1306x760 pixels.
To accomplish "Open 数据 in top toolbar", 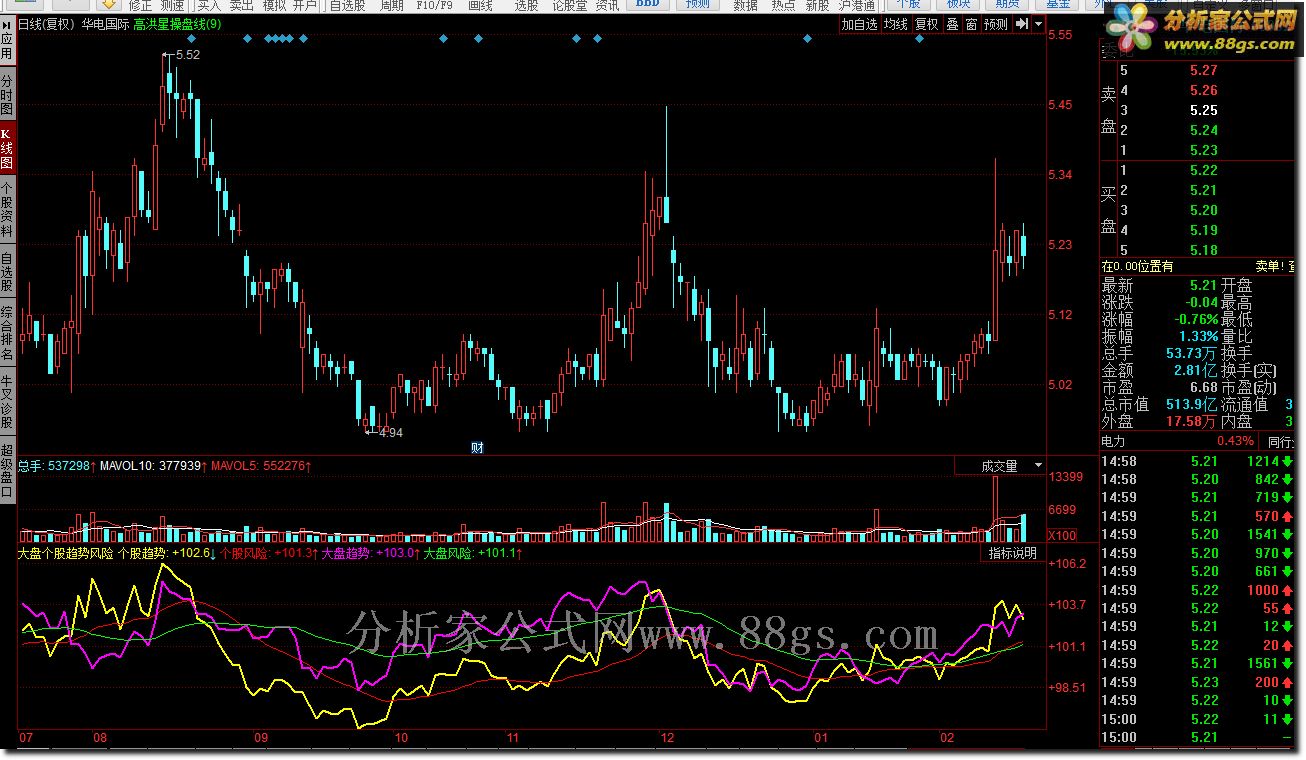I will click(746, 5).
